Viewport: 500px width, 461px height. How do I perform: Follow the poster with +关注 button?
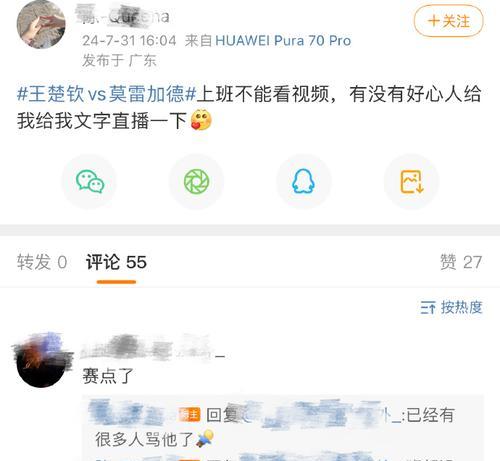[x=448, y=21]
